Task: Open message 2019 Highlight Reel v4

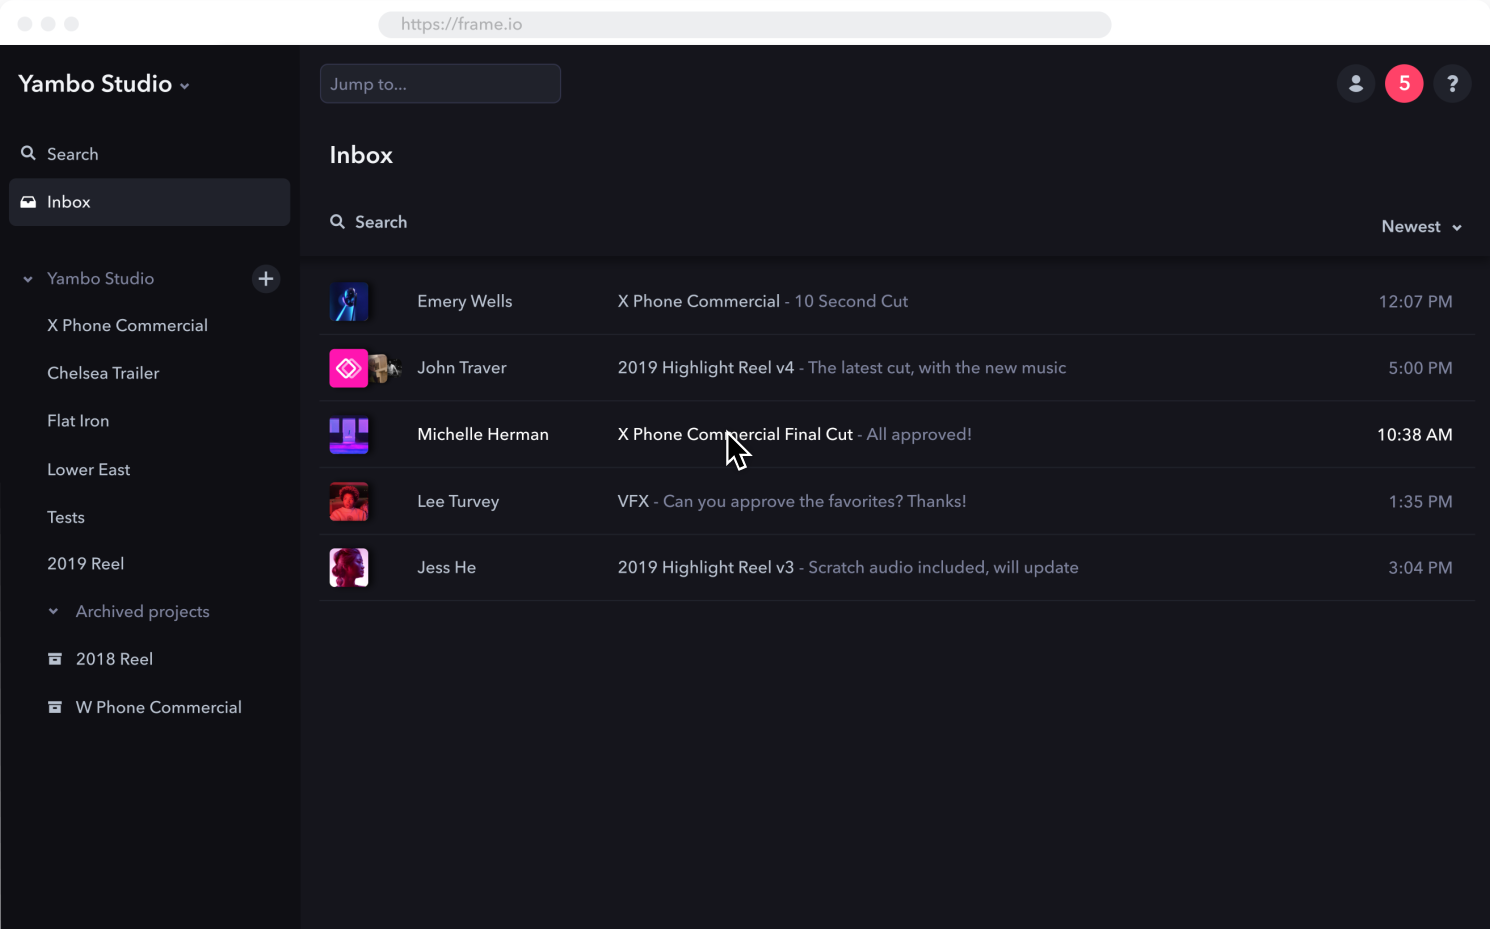Action: tap(841, 368)
